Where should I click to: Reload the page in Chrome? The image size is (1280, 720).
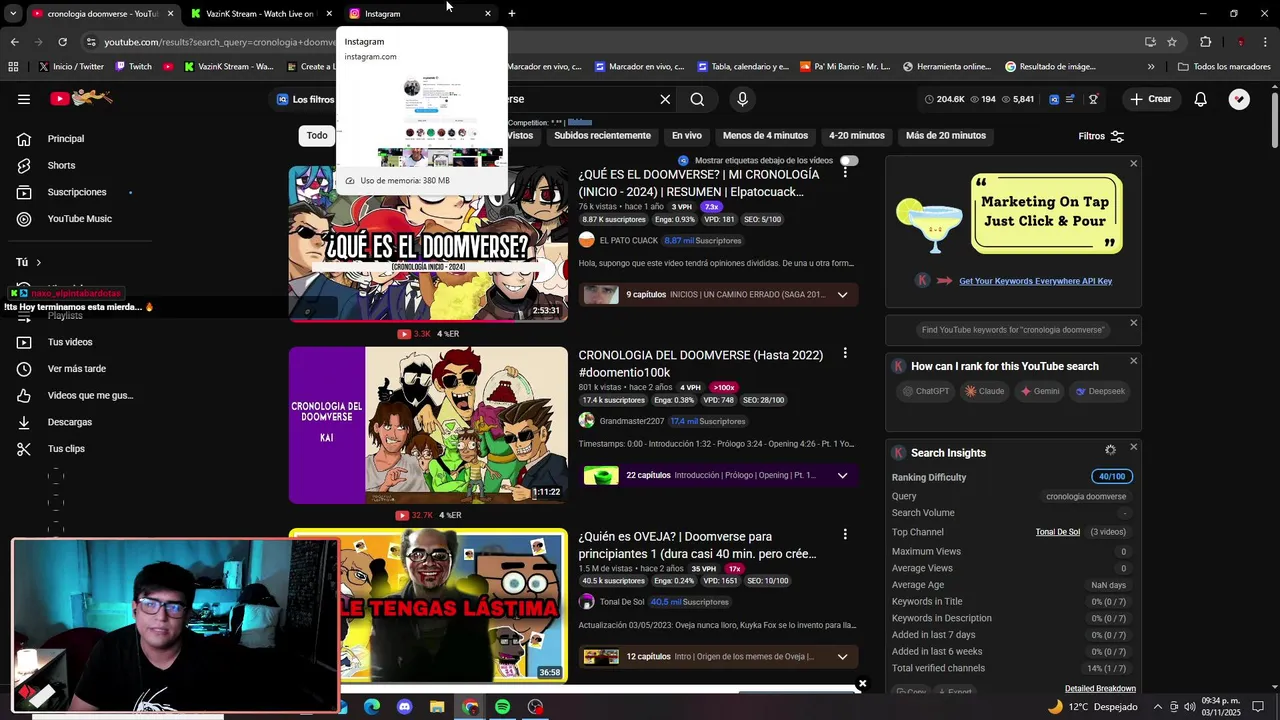click(62, 42)
